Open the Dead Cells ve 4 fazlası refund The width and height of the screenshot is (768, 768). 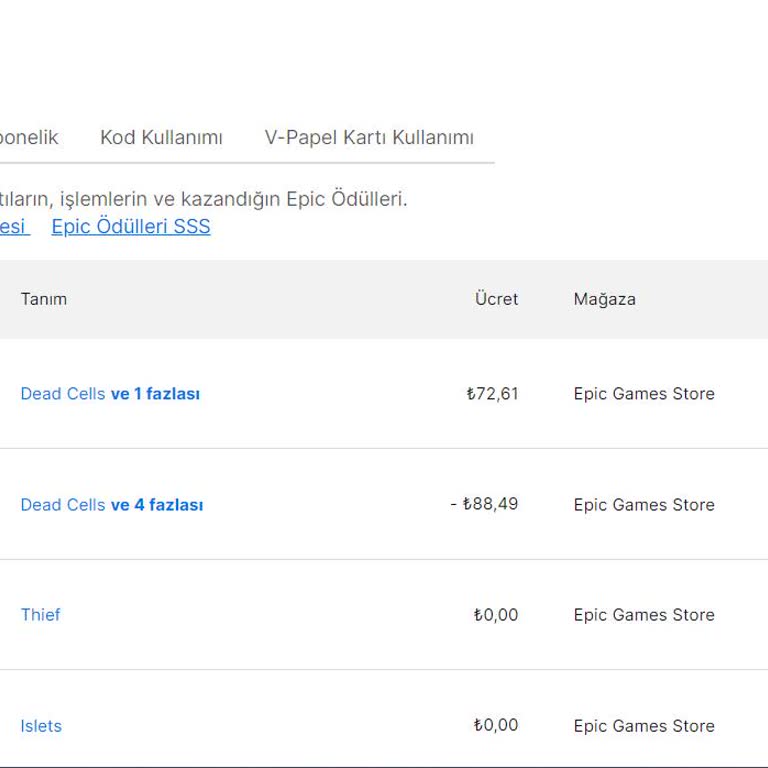(112, 504)
